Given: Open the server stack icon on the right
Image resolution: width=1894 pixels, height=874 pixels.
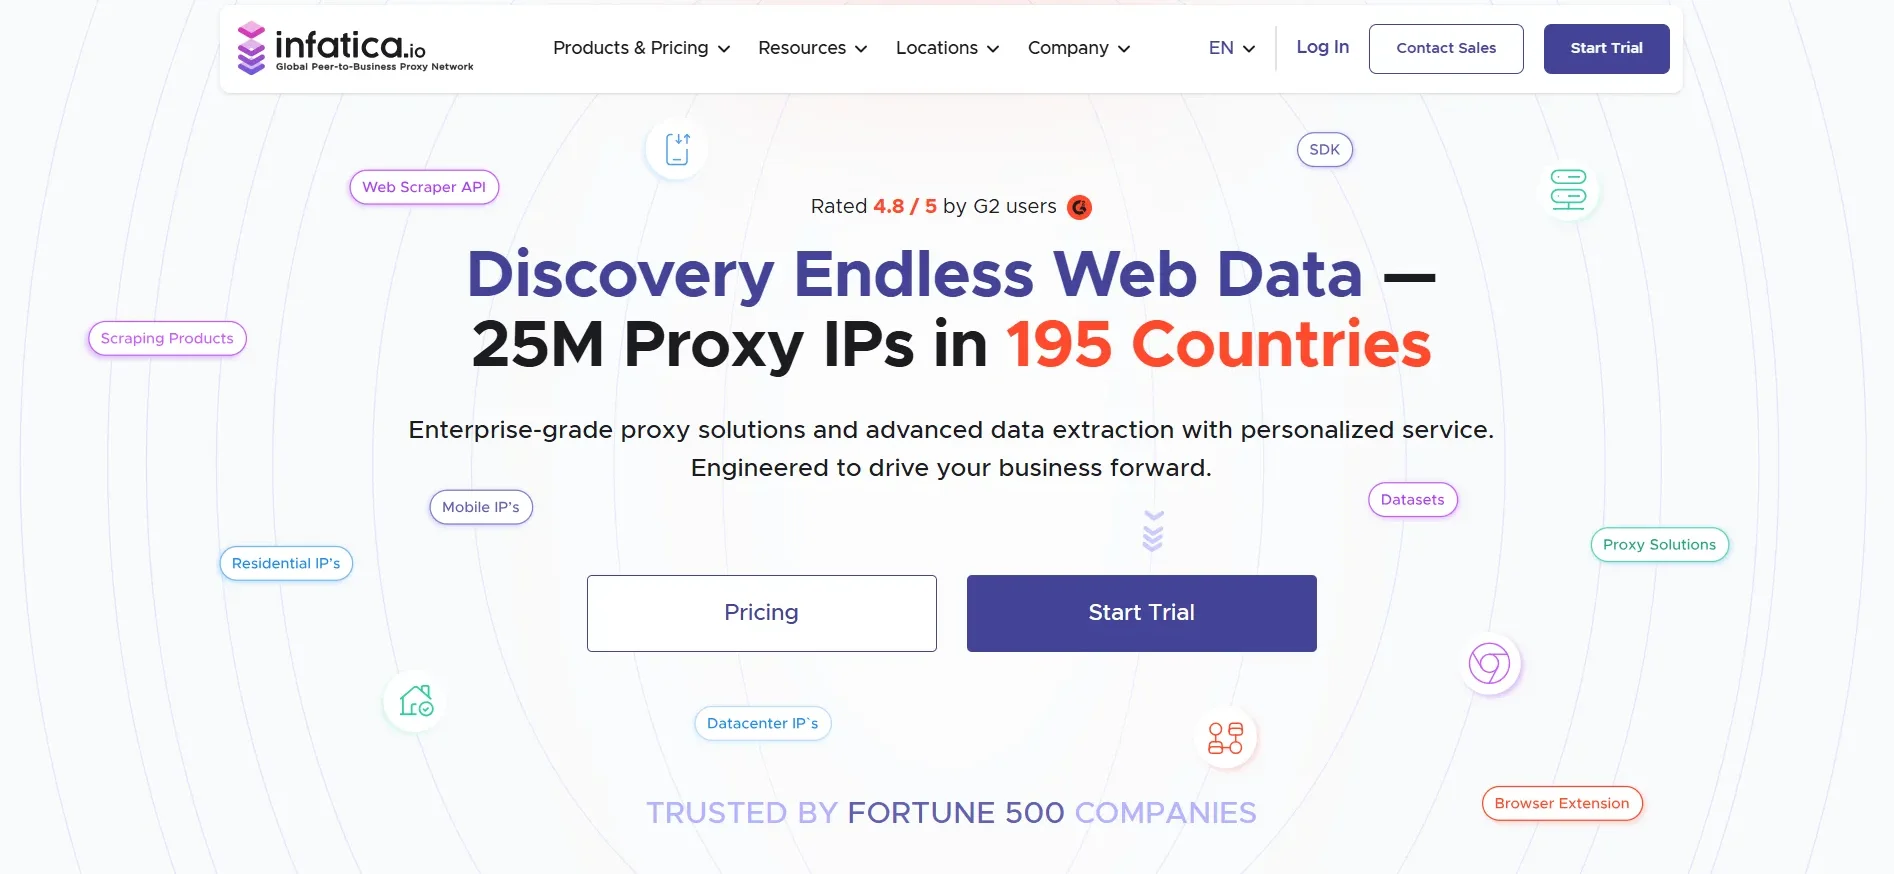Looking at the screenshot, I should [1567, 190].
